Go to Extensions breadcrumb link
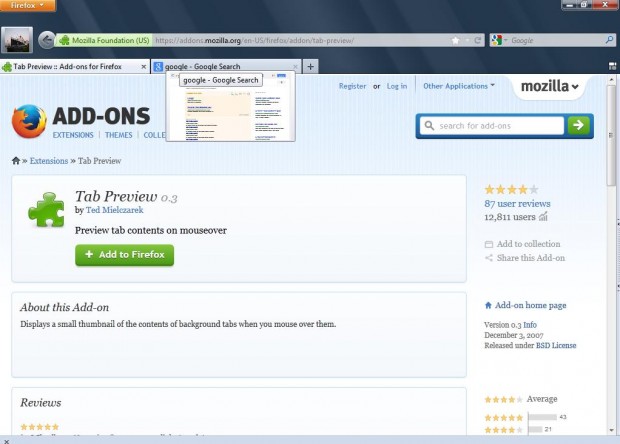Screen dimensions: 620x444 click(x=49, y=161)
